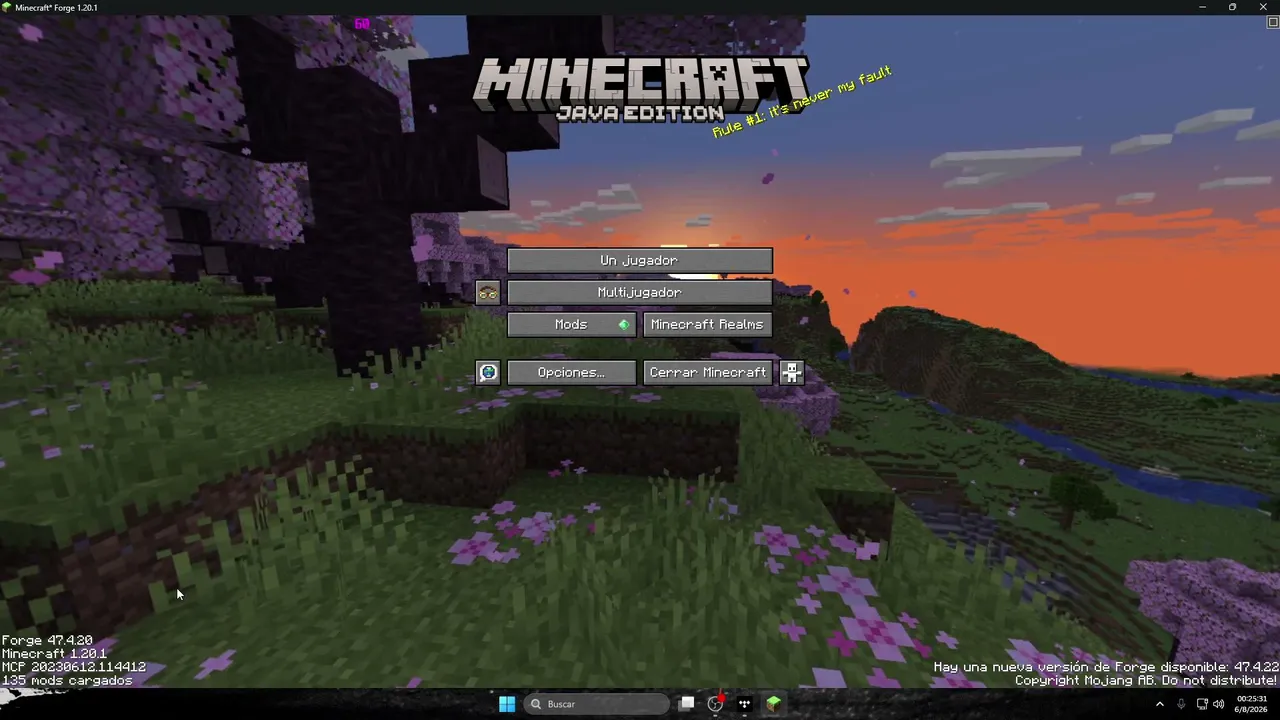This screenshot has width=1280, height=720.
Task: Click the 'MCP 20230612.114412' text
Action: (x=74, y=667)
